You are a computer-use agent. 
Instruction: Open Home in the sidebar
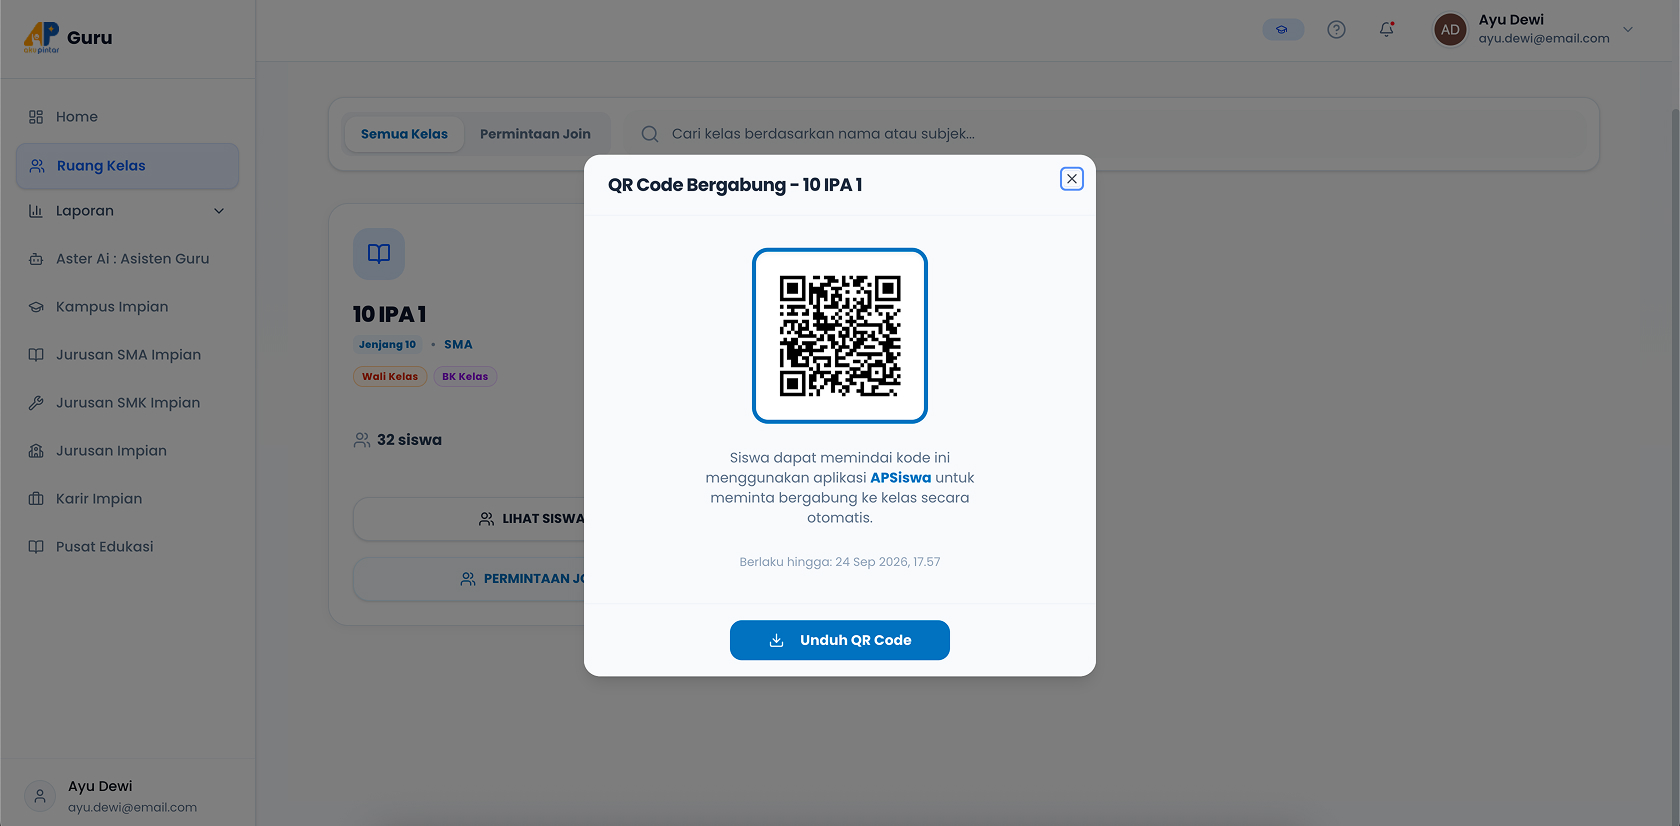127,117
